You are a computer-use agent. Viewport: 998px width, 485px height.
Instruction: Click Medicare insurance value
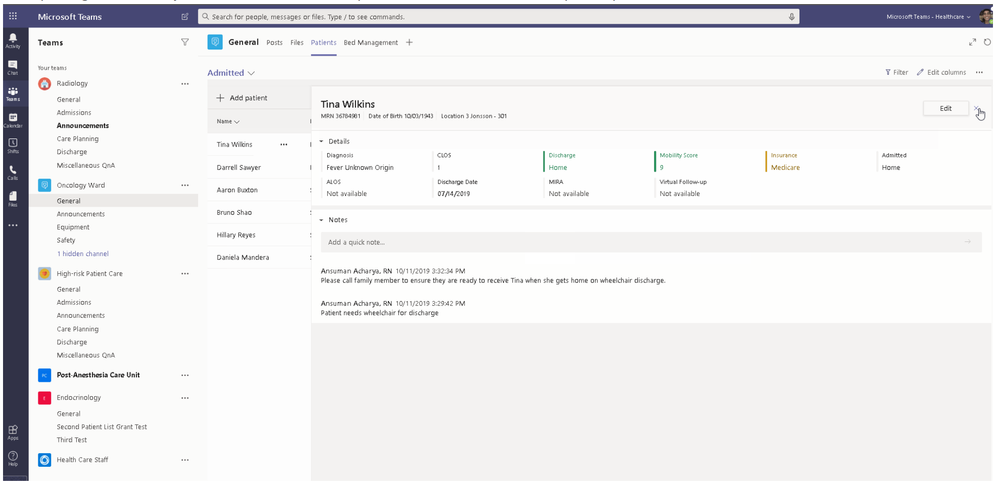pos(785,167)
